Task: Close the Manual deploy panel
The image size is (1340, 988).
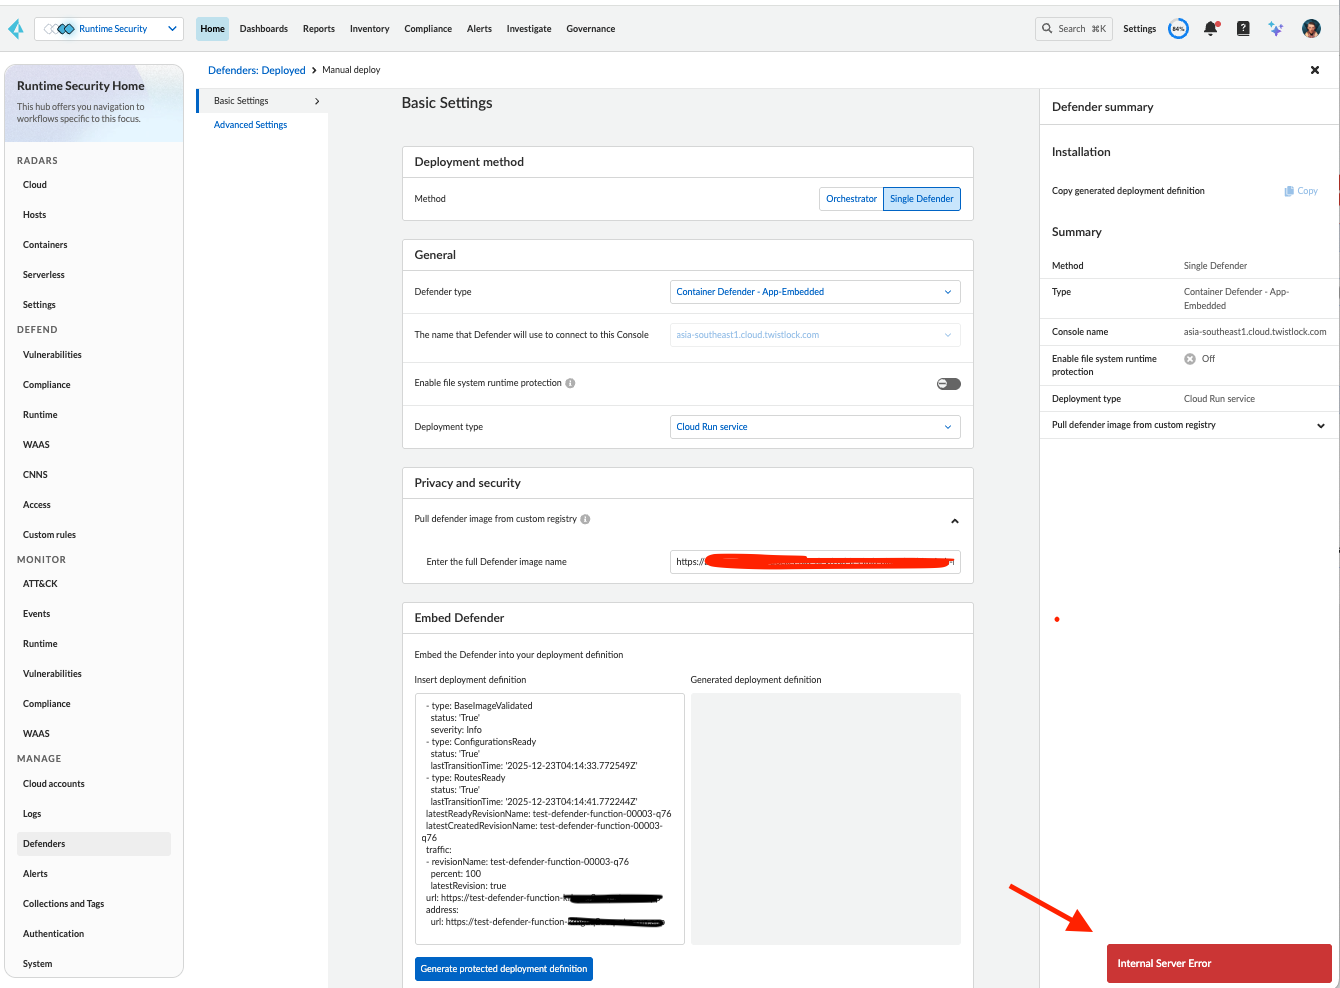Action: click(x=1315, y=70)
